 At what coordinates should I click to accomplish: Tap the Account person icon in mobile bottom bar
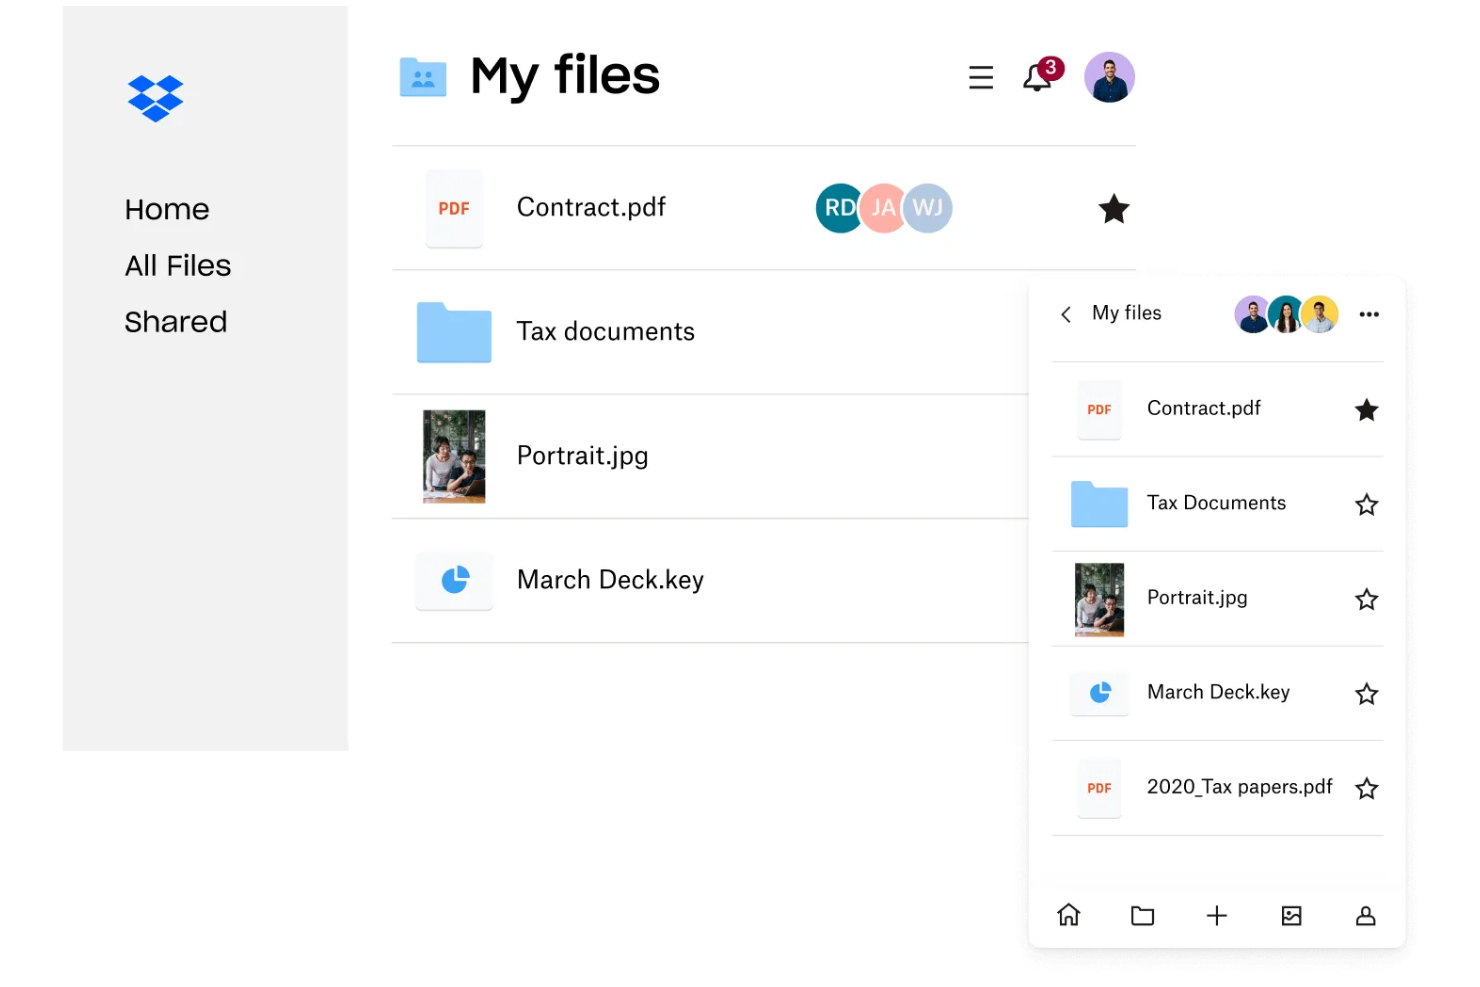point(1366,915)
